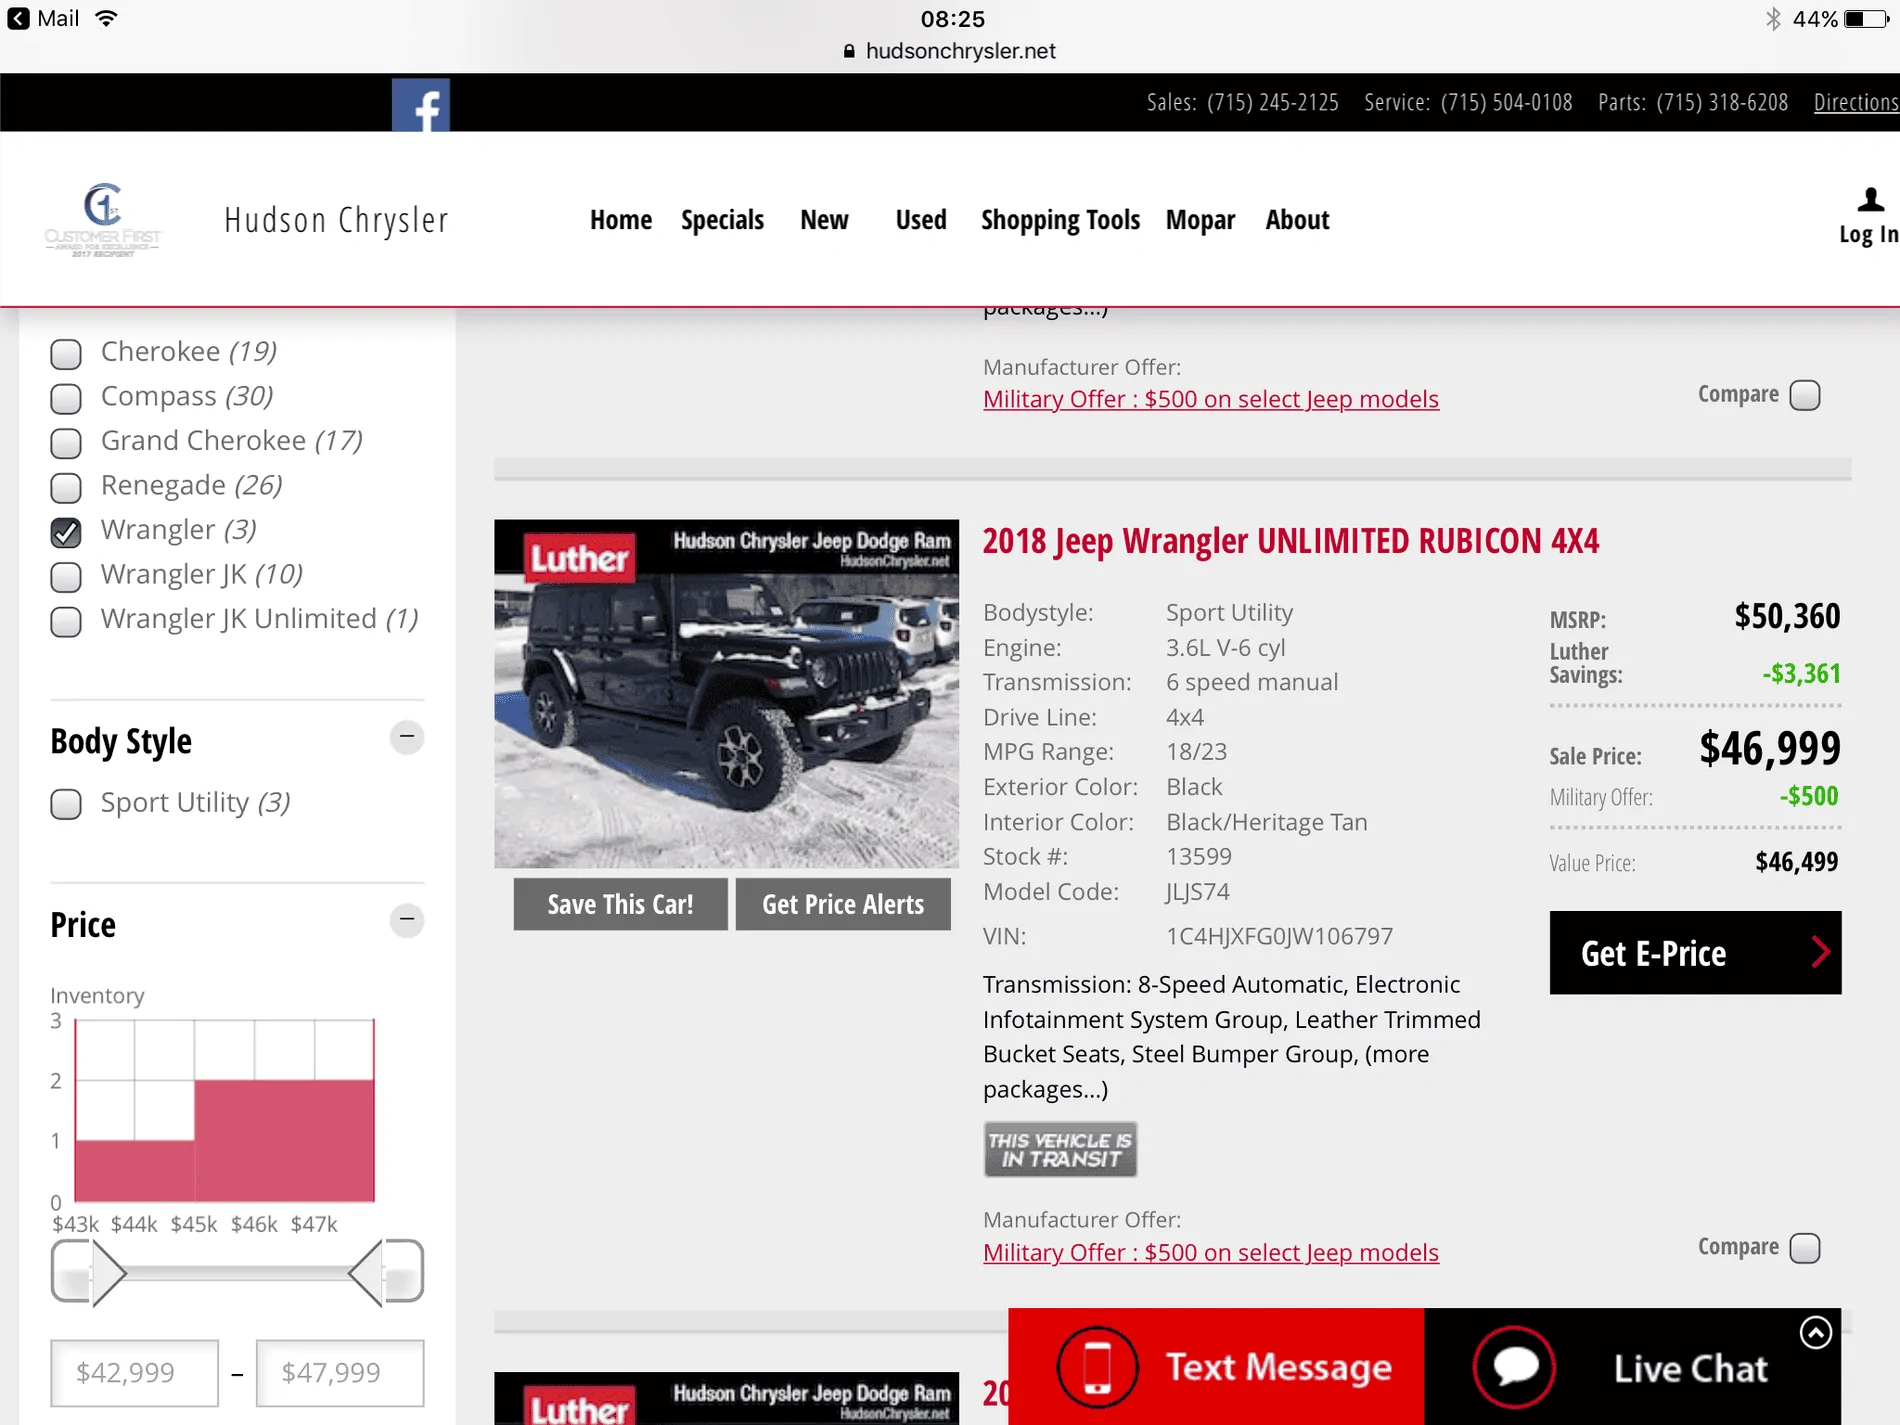The image size is (1900, 1425).
Task: Call the Sales number (715) 245-2125
Action: 1272,102
